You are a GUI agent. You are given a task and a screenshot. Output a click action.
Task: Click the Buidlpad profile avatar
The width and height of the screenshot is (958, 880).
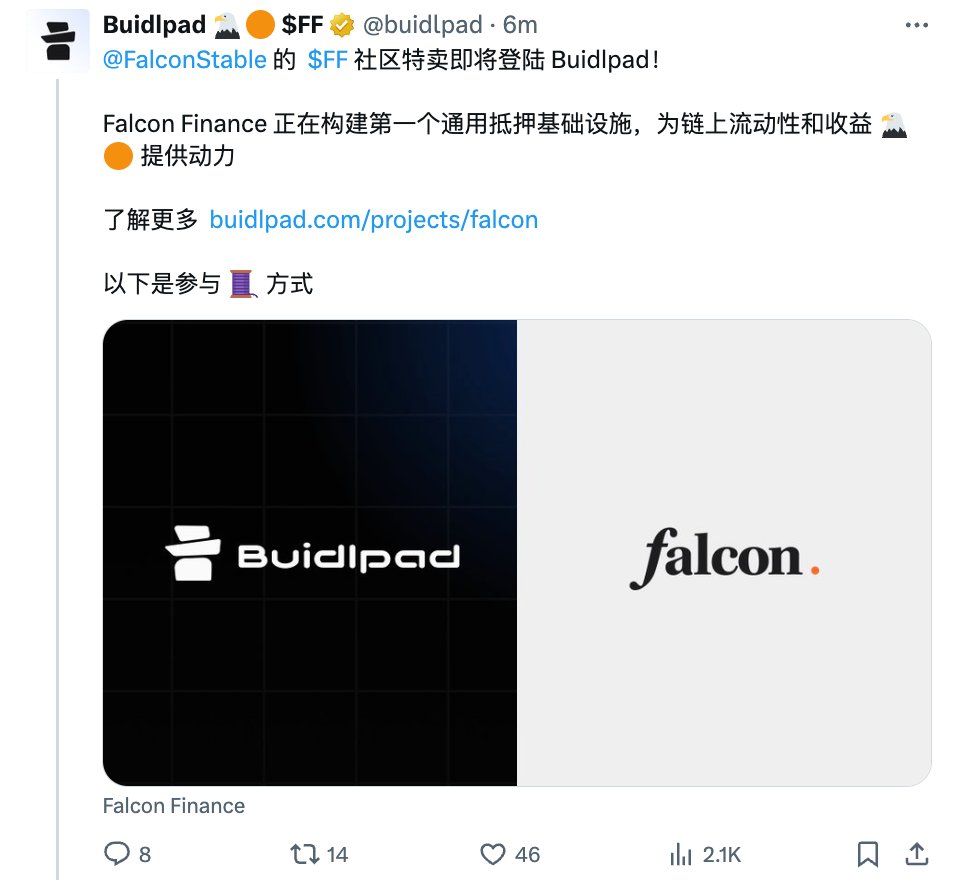pyautogui.click(x=58, y=40)
